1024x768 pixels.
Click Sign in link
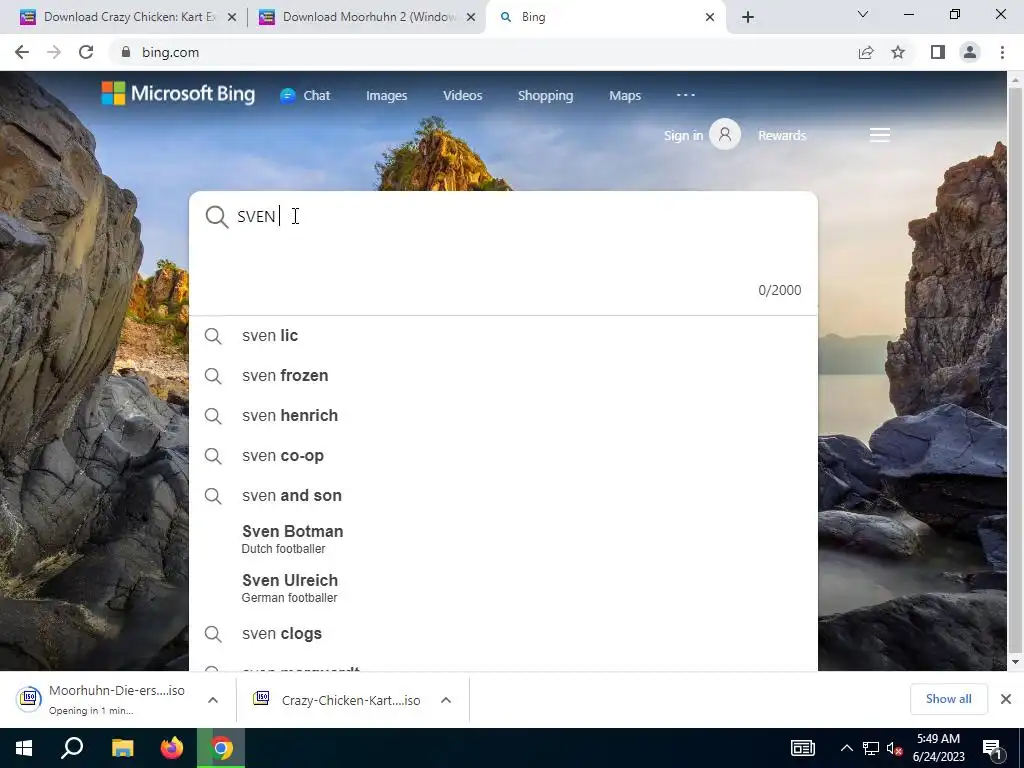tap(683, 135)
